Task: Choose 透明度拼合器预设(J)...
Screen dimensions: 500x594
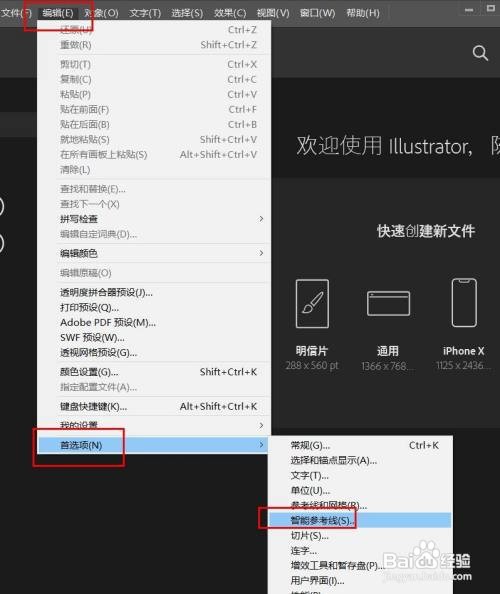Action: point(154,292)
